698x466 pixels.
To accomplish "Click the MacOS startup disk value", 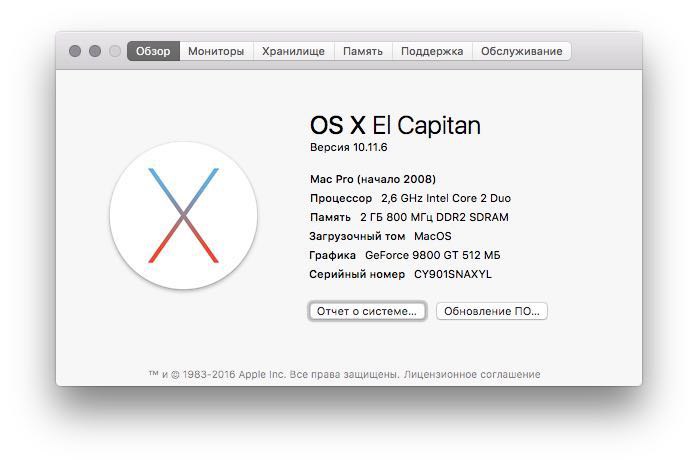I will point(433,236).
